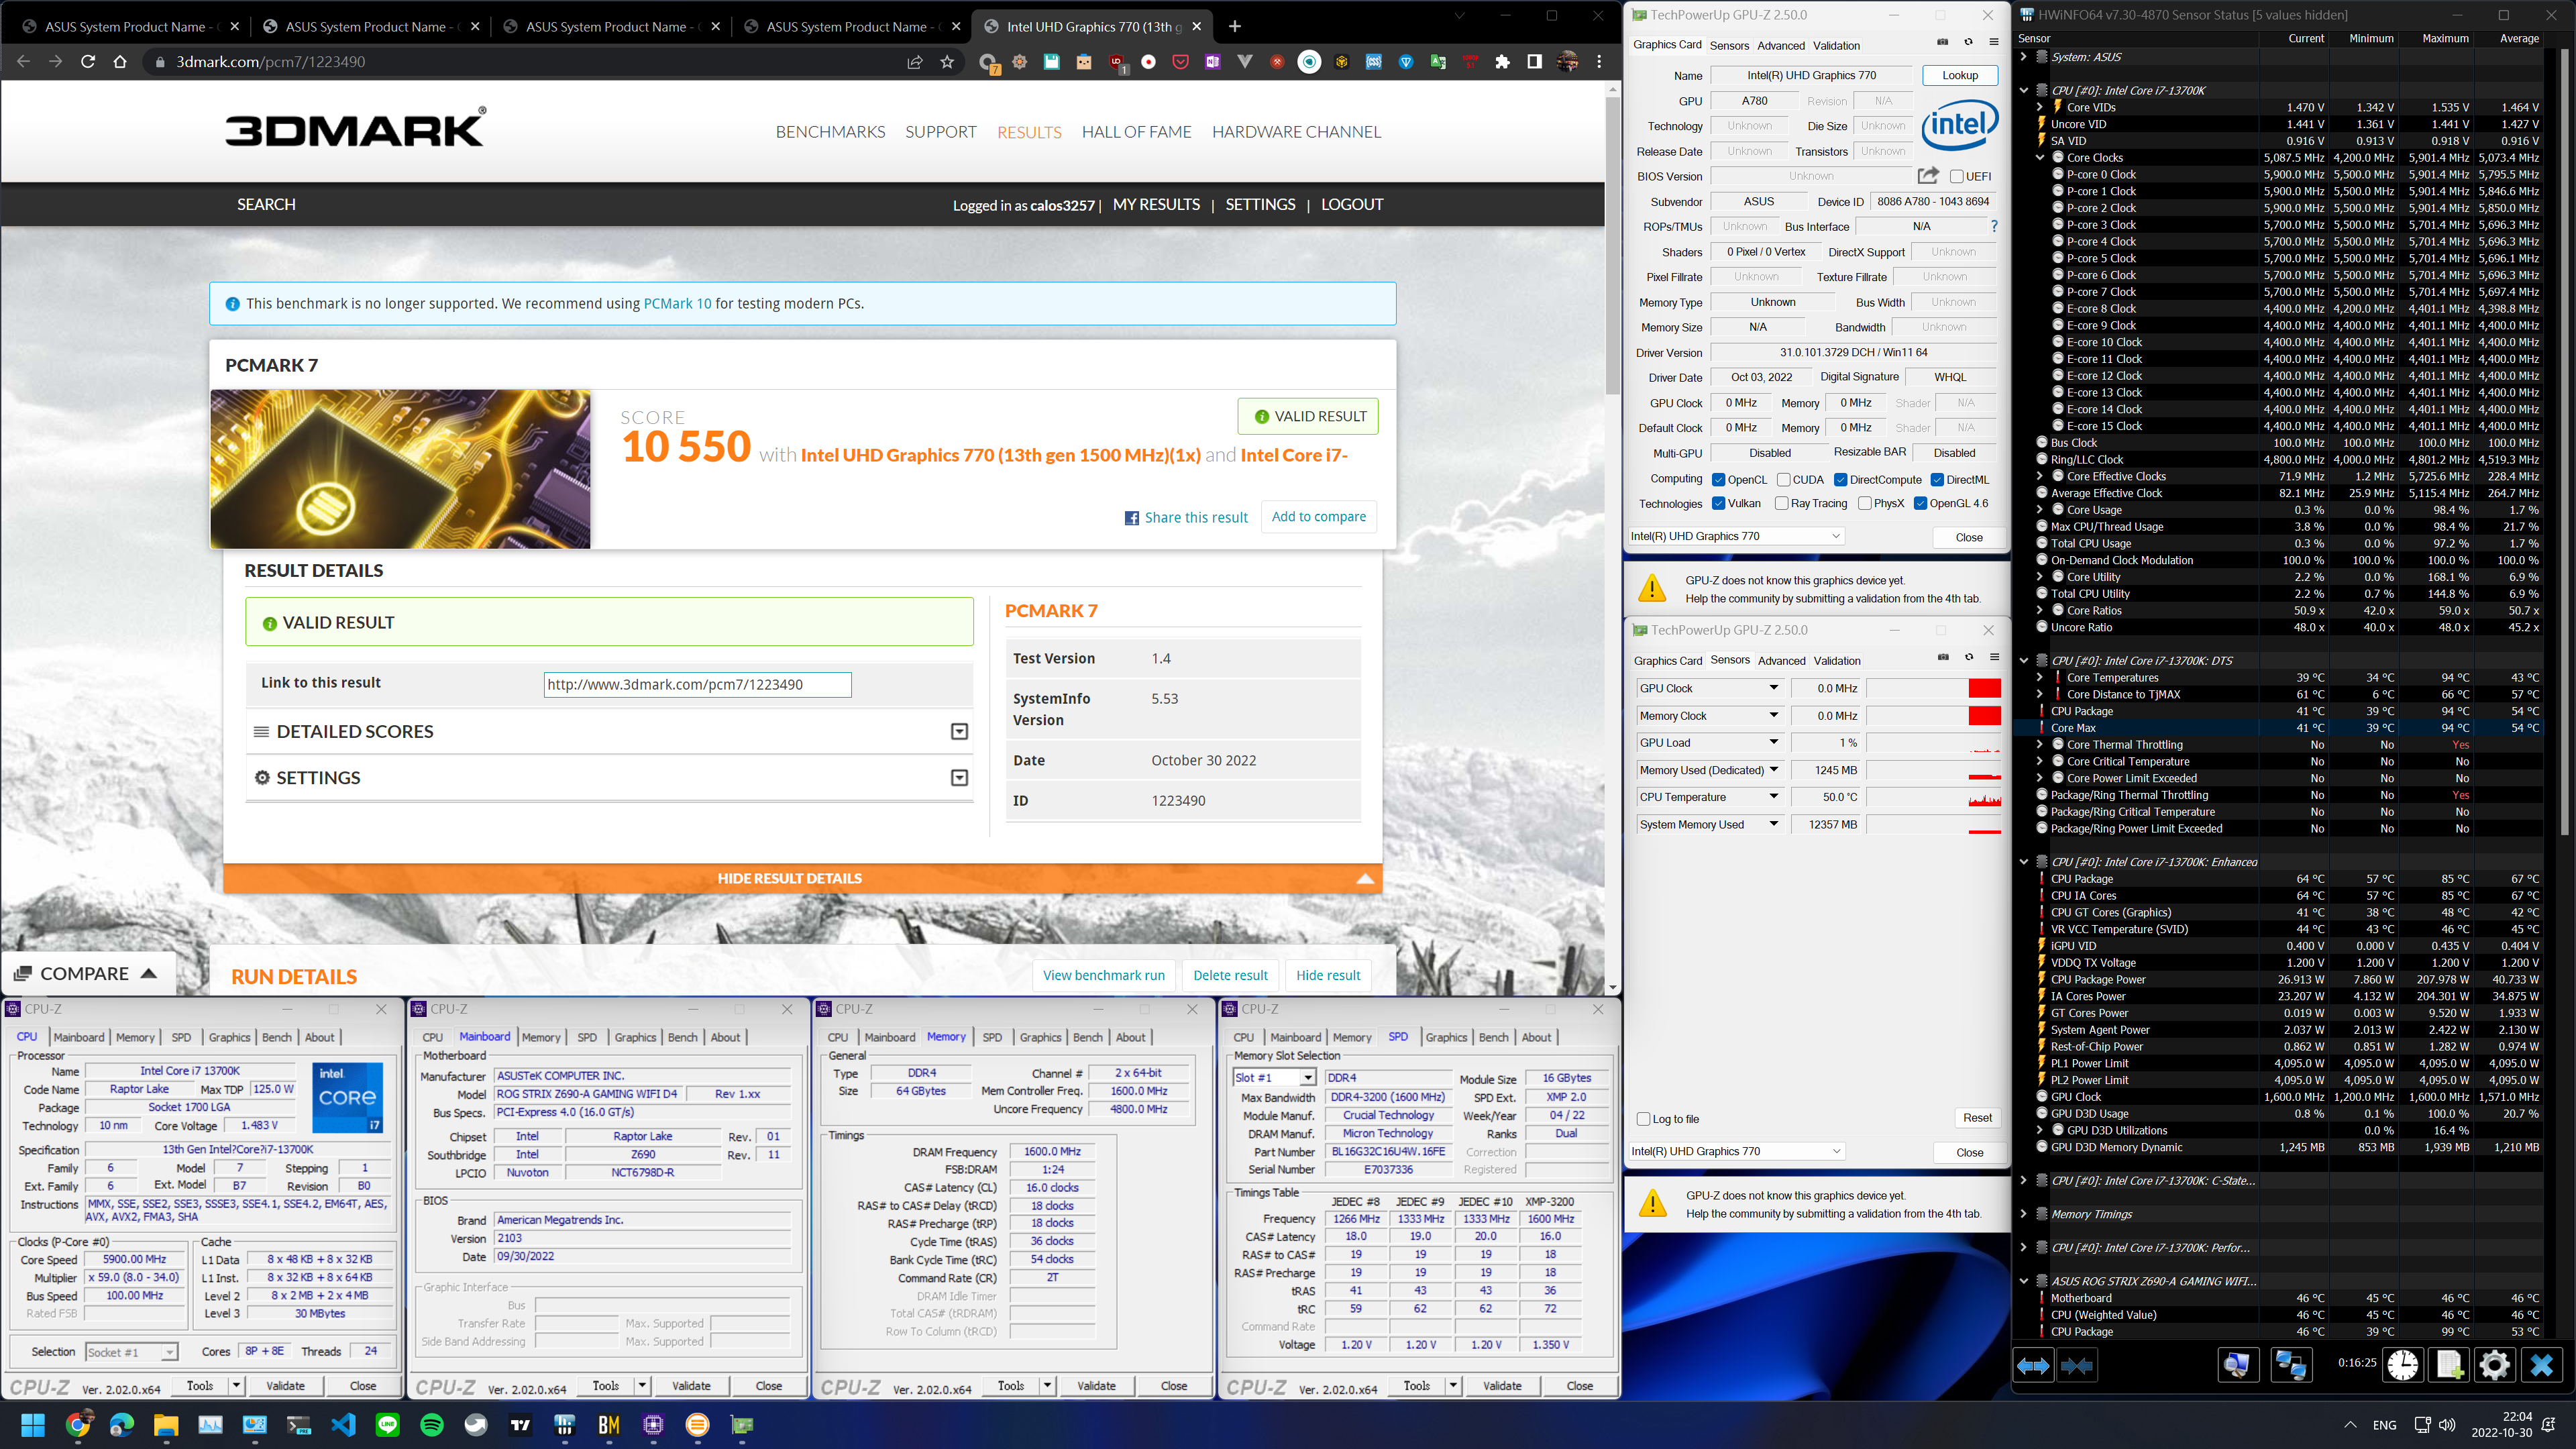2576x1449 pixels.
Task: Open HALL OF FAME on 3DMark
Action: [1136, 132]
